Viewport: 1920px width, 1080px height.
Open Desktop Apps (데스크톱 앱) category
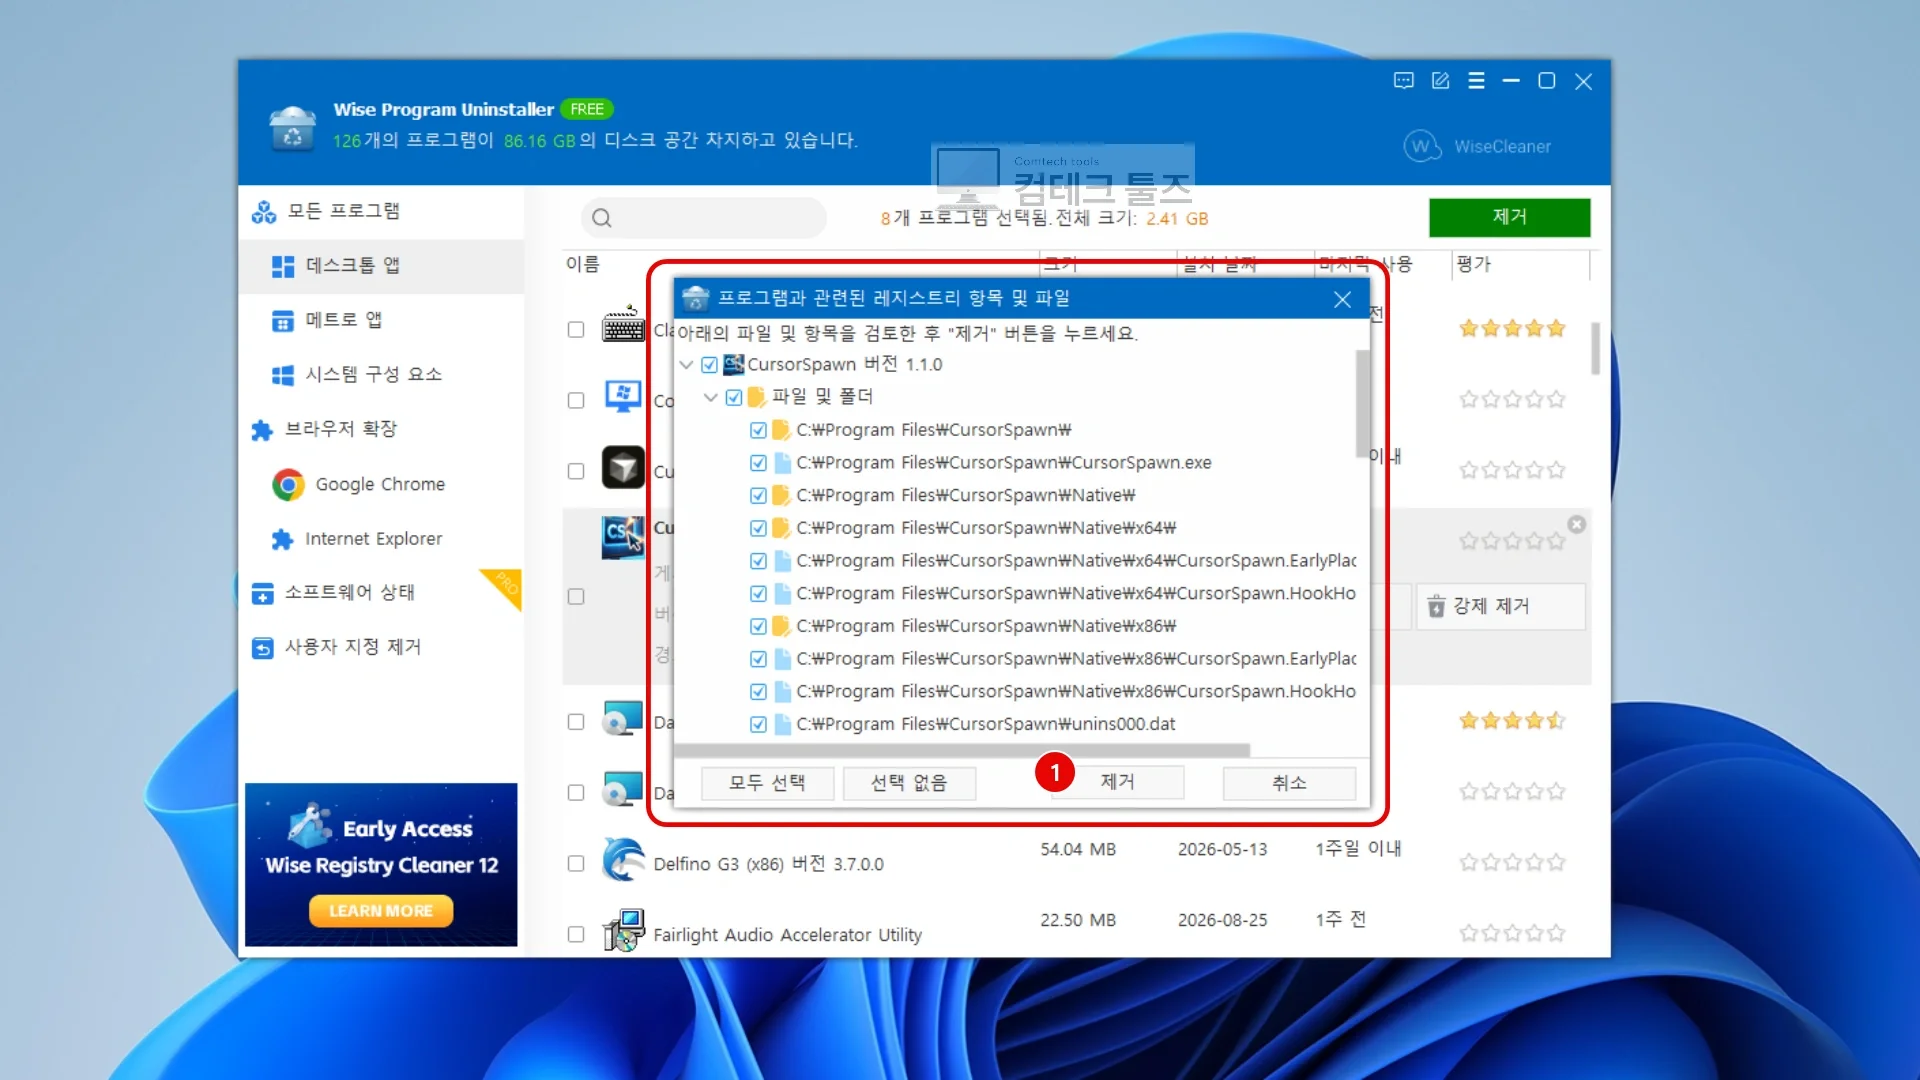(x=381, y=265)
